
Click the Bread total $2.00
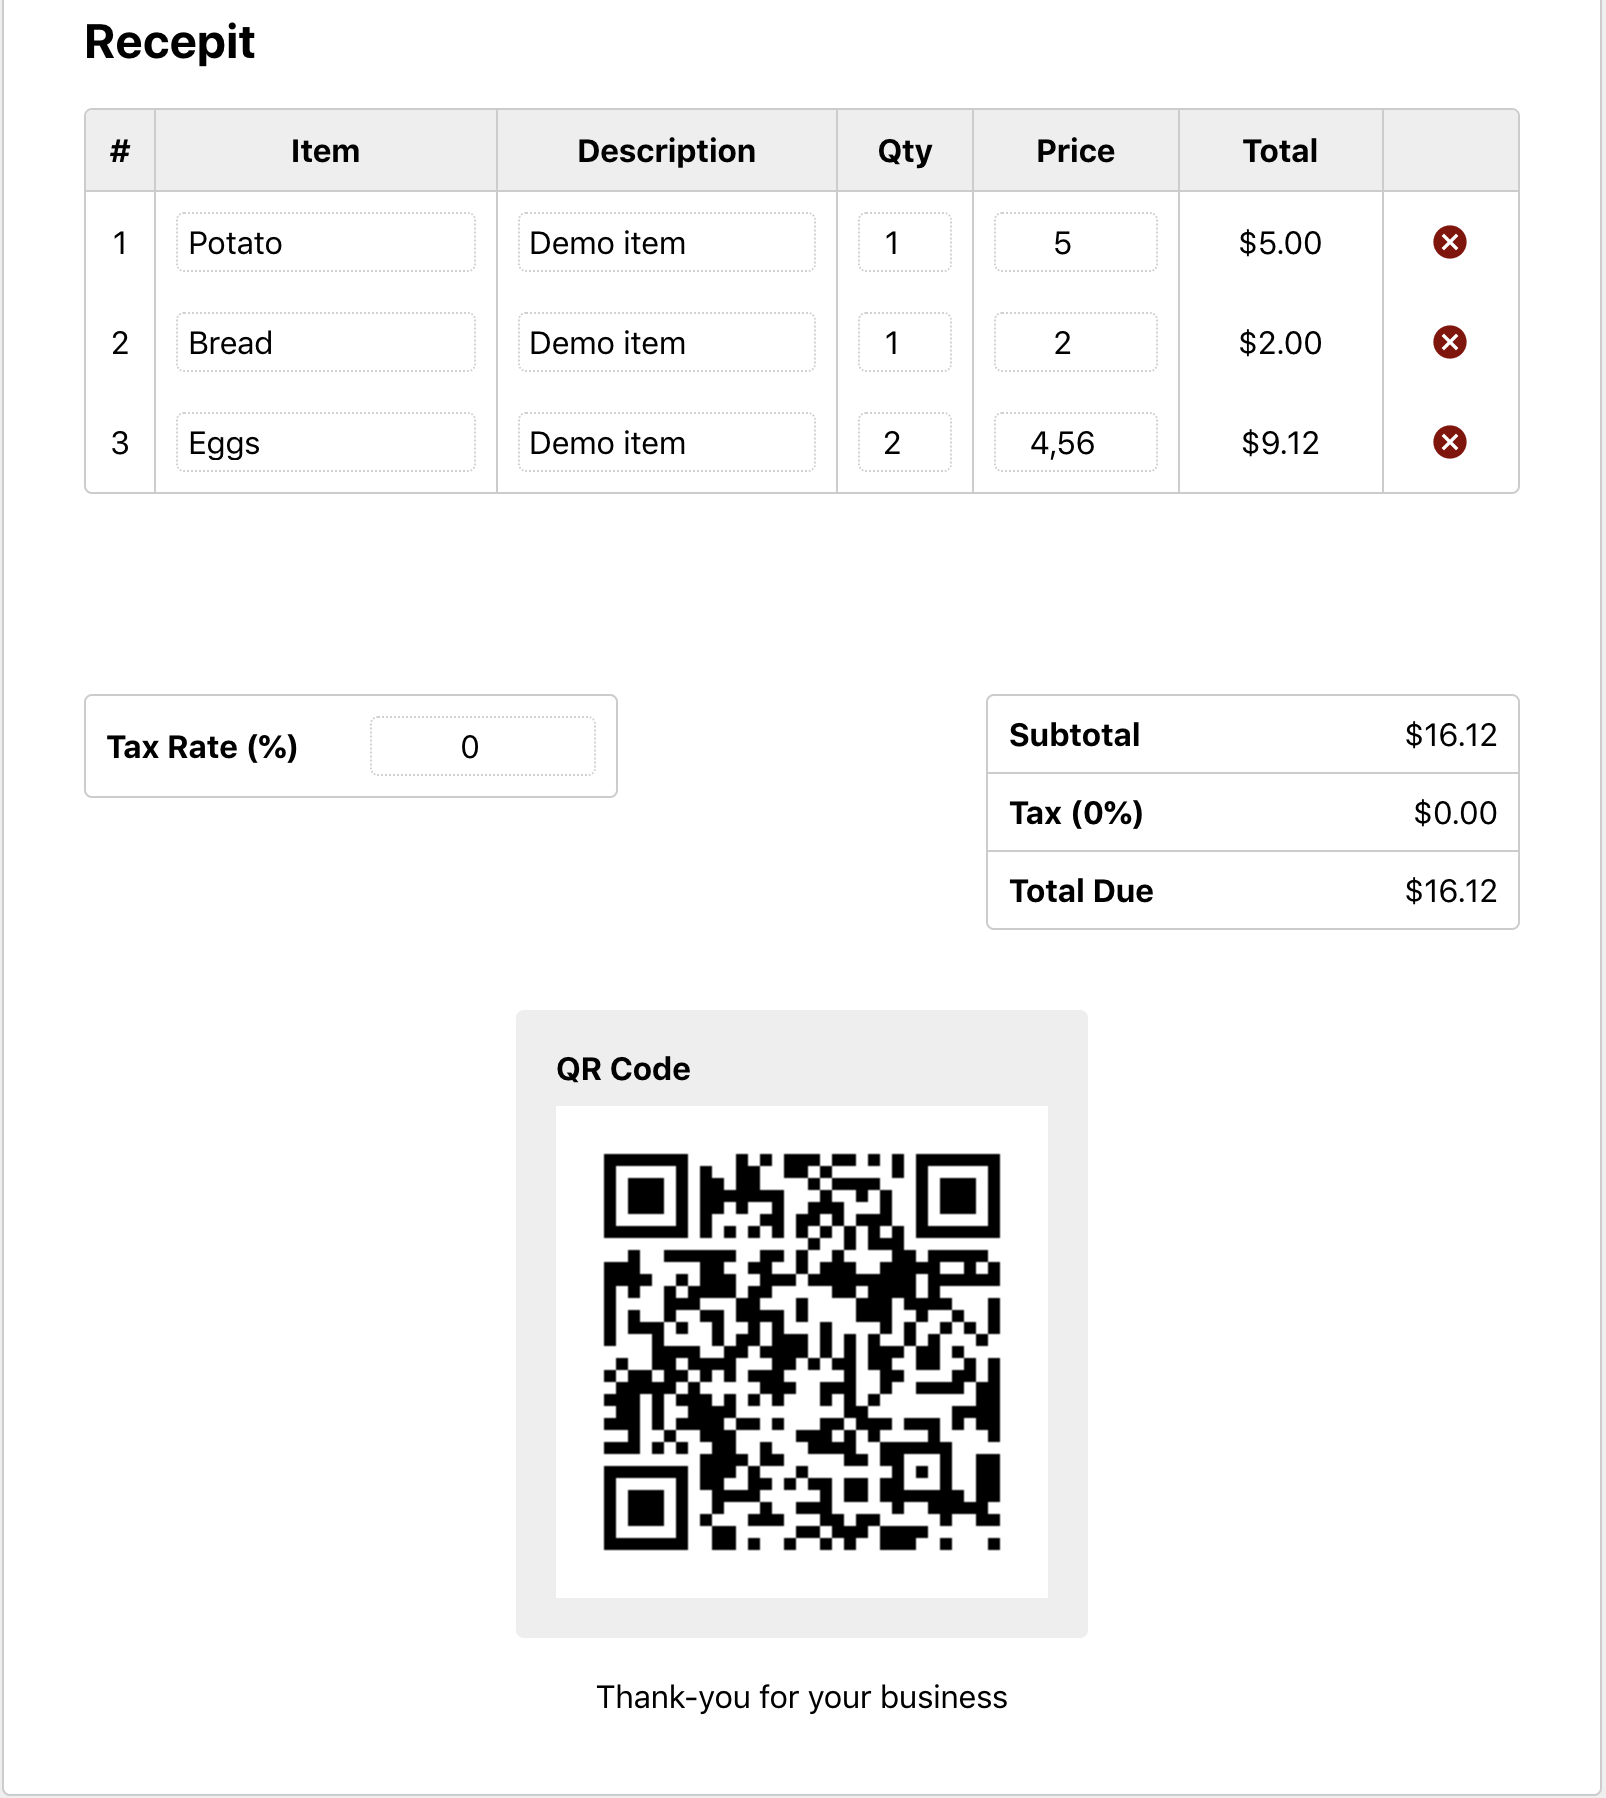[x=1280, y=343]
